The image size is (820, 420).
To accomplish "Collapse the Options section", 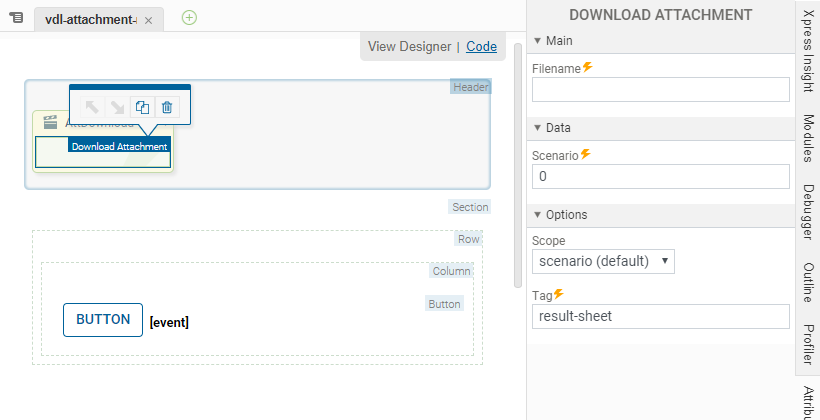I will tap(537, 215).
